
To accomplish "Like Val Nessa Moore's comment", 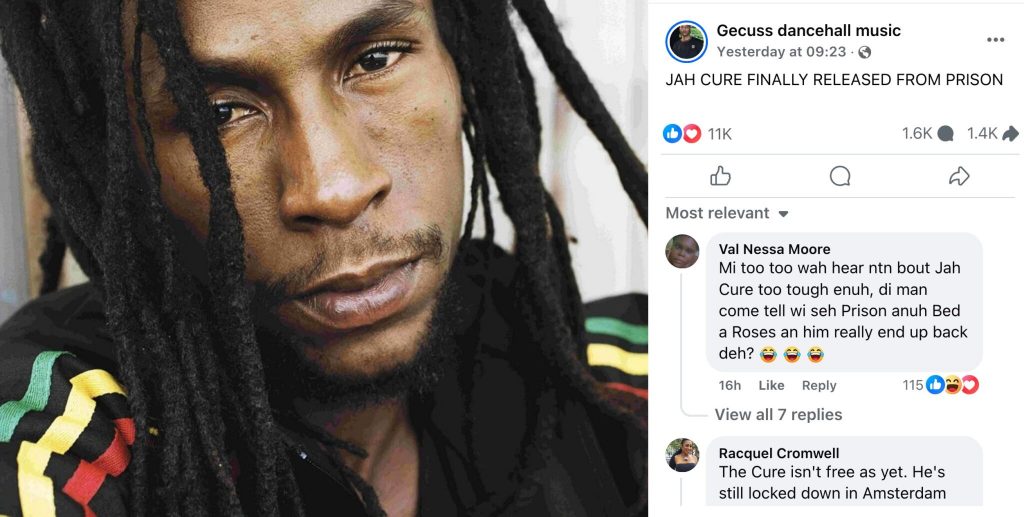I will tap(771, 386).
